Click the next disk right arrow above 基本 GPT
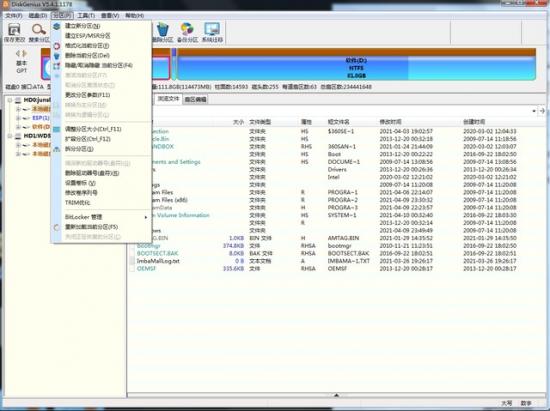Screen dimensions: 550x411 pos(25,53)
